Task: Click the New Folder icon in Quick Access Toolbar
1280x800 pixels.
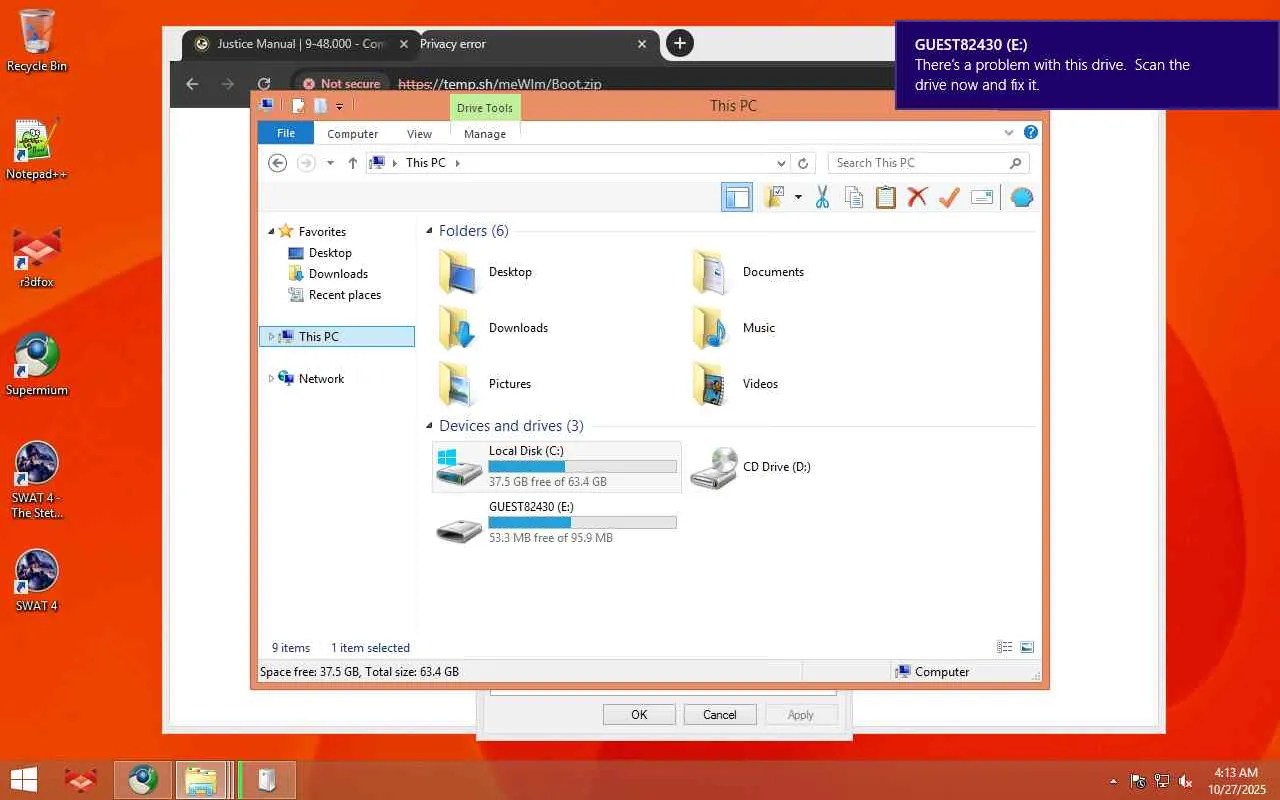Action: point(320,106)
